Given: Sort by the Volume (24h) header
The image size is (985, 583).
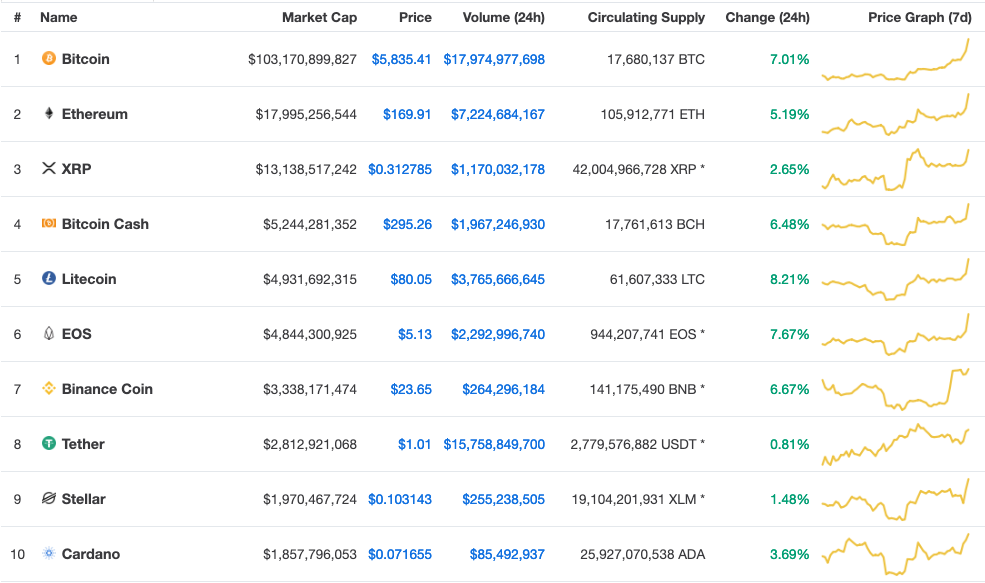Looking at the screenshot, I should [x=503, y=18].
